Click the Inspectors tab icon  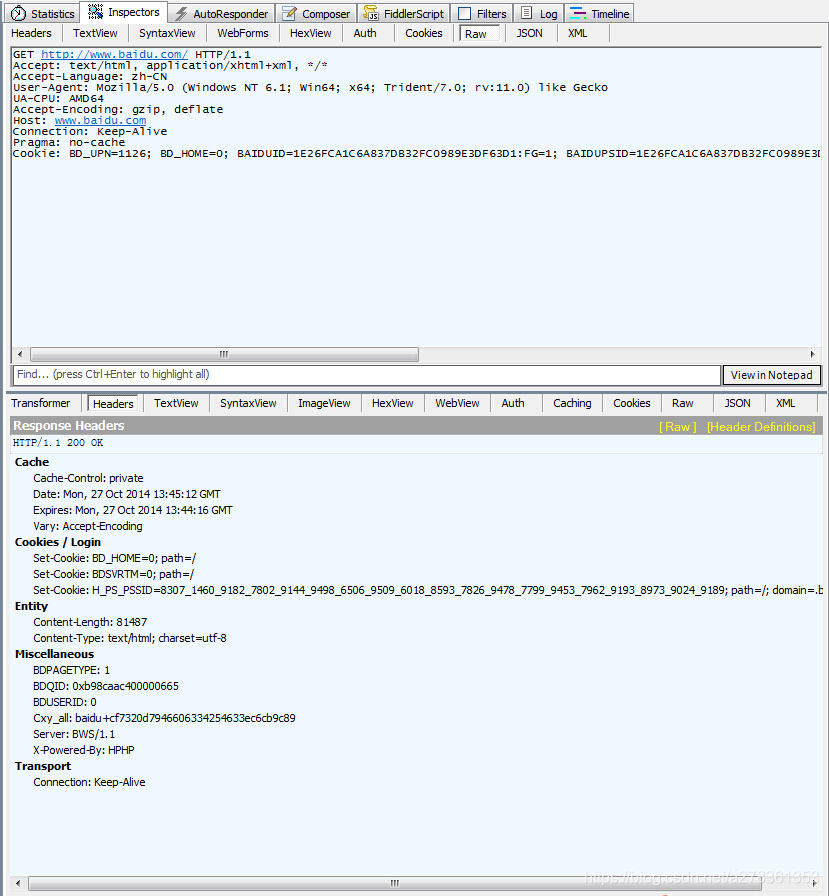point(95,11)
